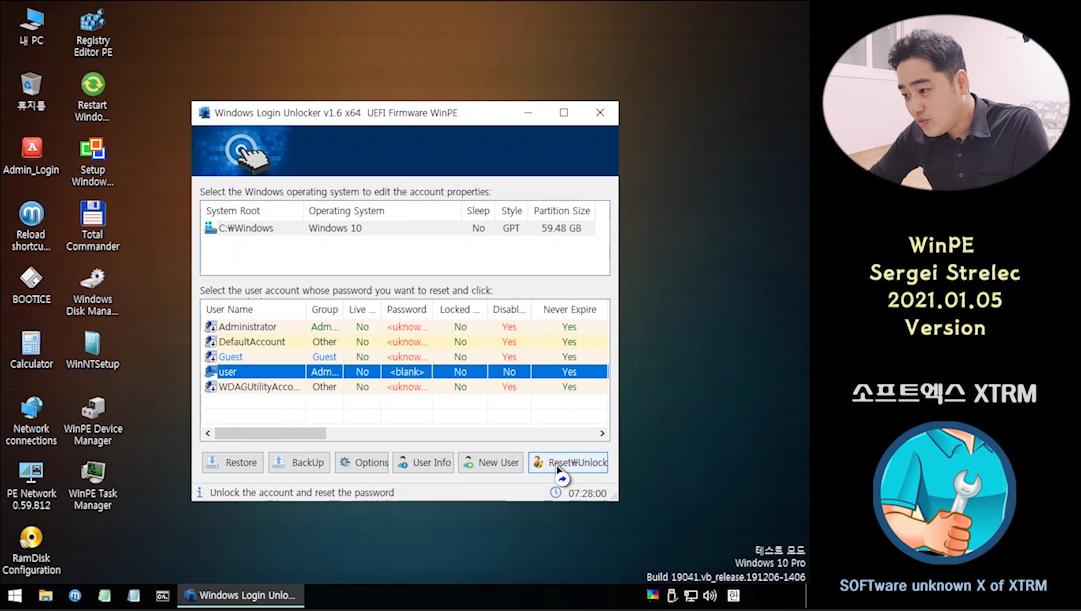Click the Locked column header
The width and height of the screenshot is (1081, 611).
click(x=460, y=310)
